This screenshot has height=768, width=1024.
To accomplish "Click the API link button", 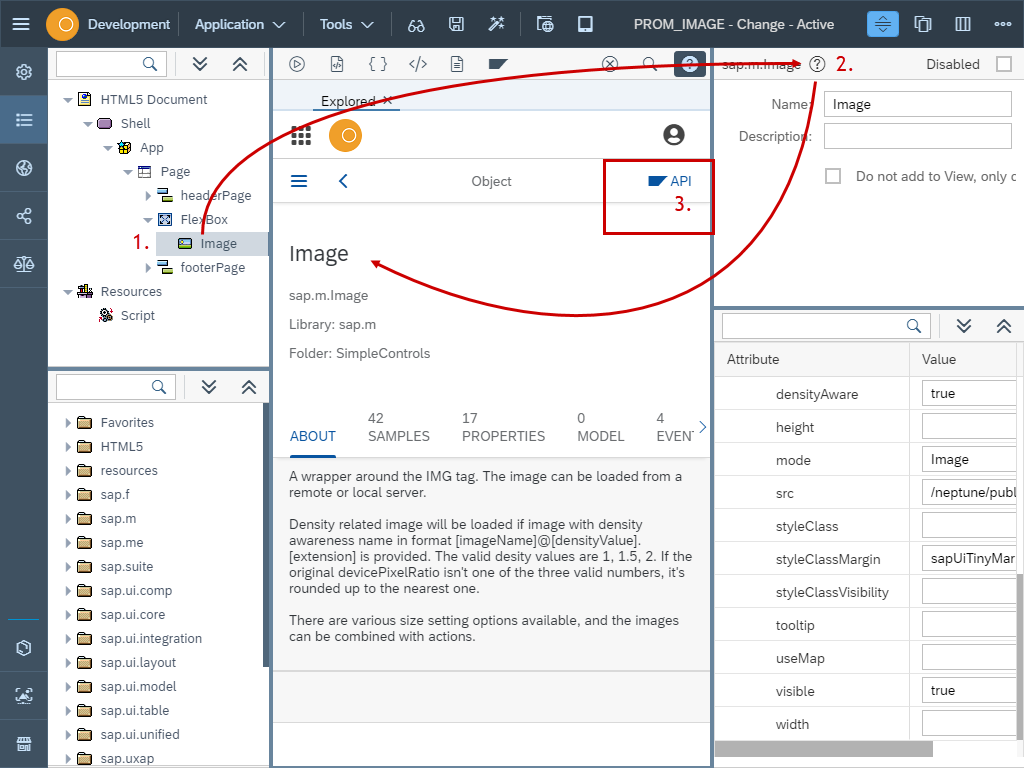I will [x=670, y=181].
